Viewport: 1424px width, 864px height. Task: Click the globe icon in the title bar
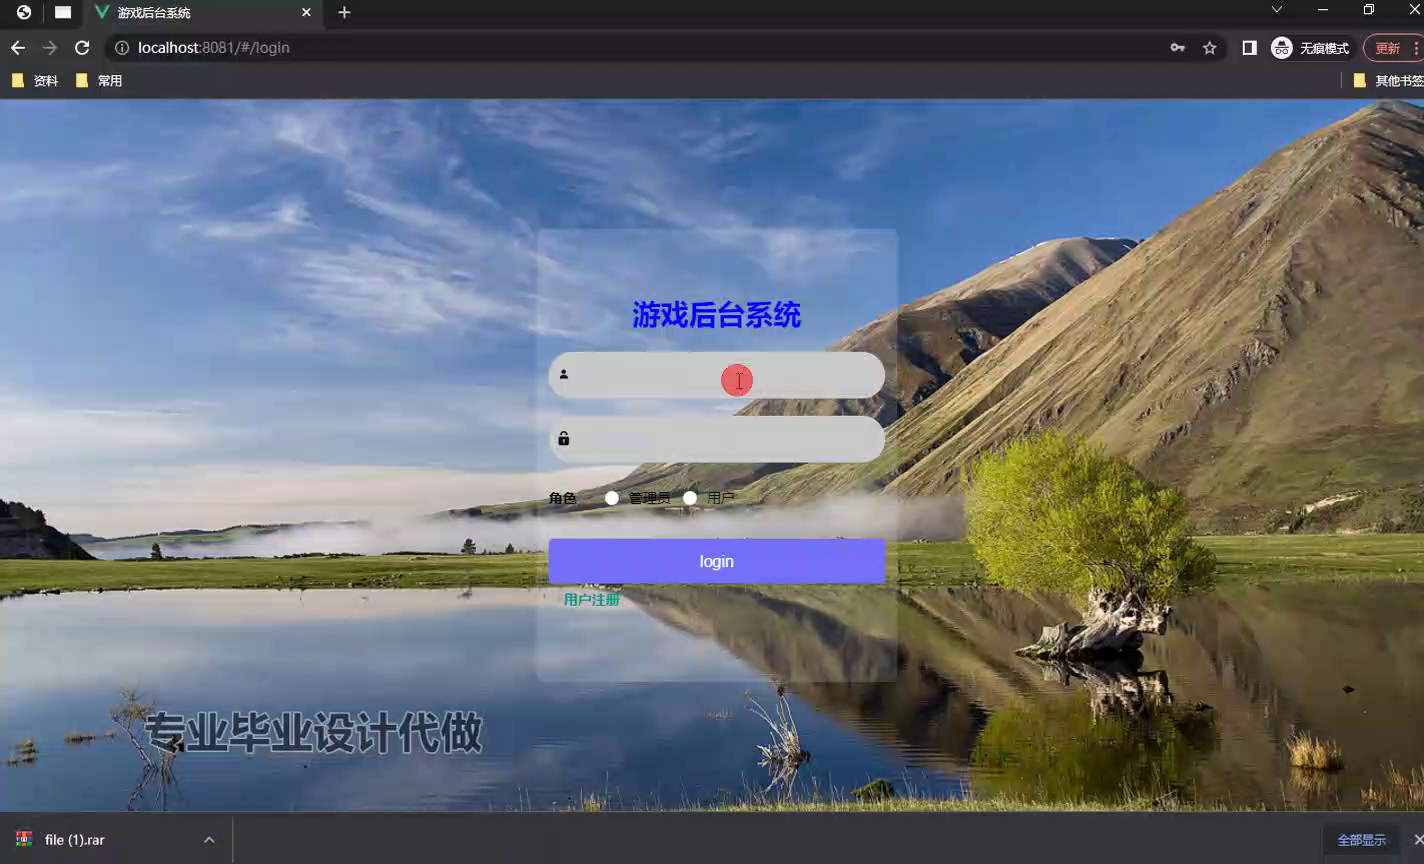[24, 12]
